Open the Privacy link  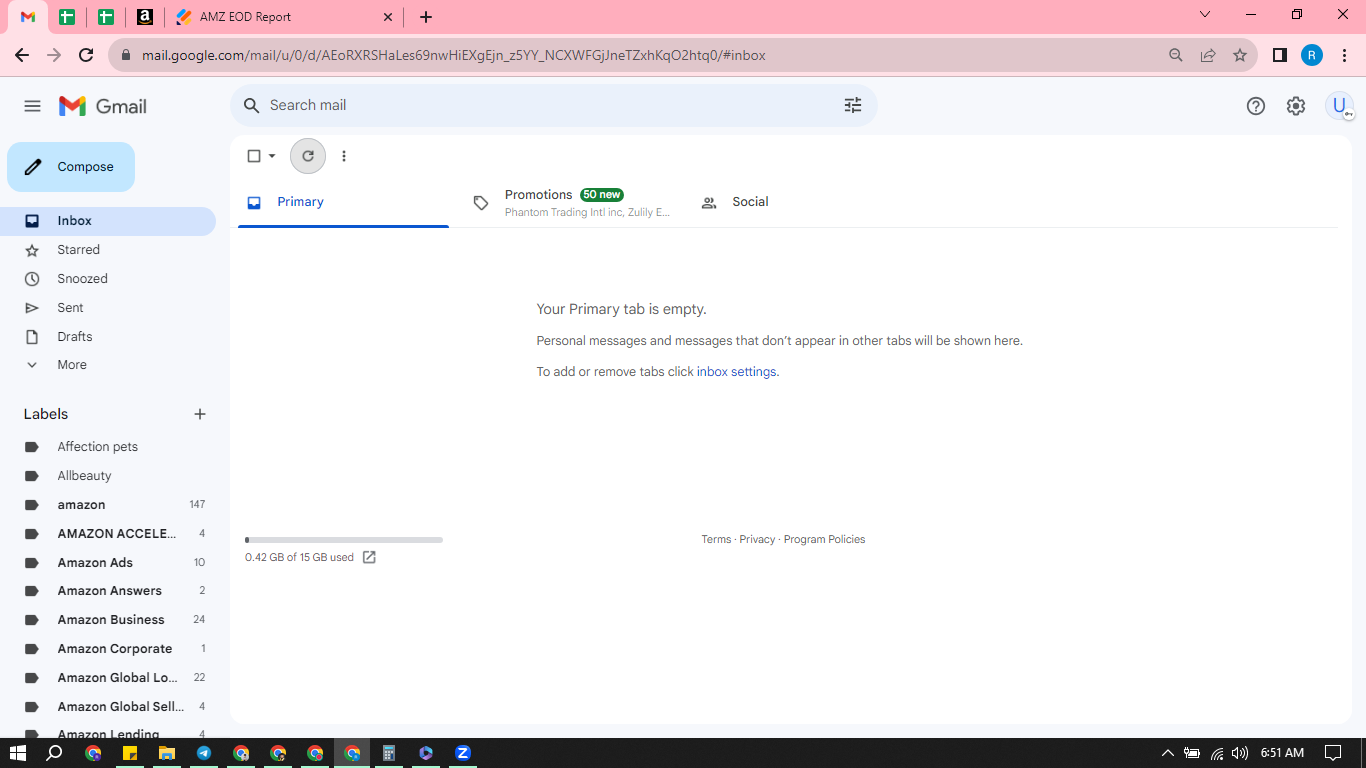757,539
